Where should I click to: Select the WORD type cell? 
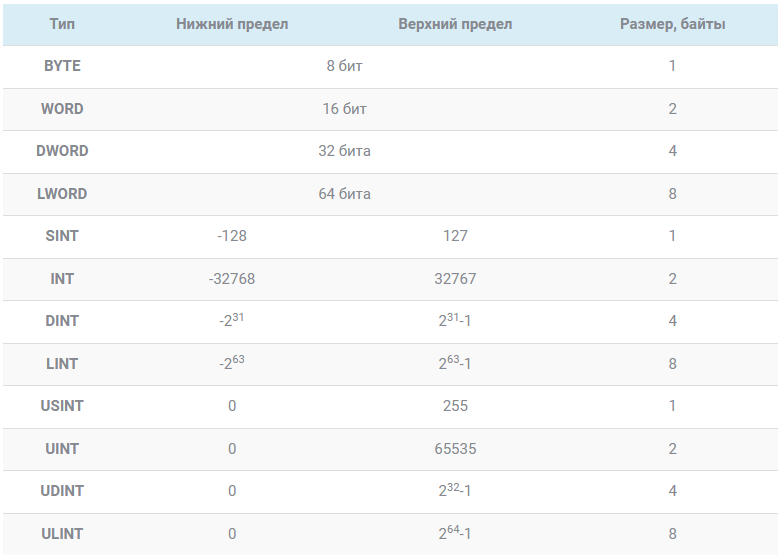point(62,109)
